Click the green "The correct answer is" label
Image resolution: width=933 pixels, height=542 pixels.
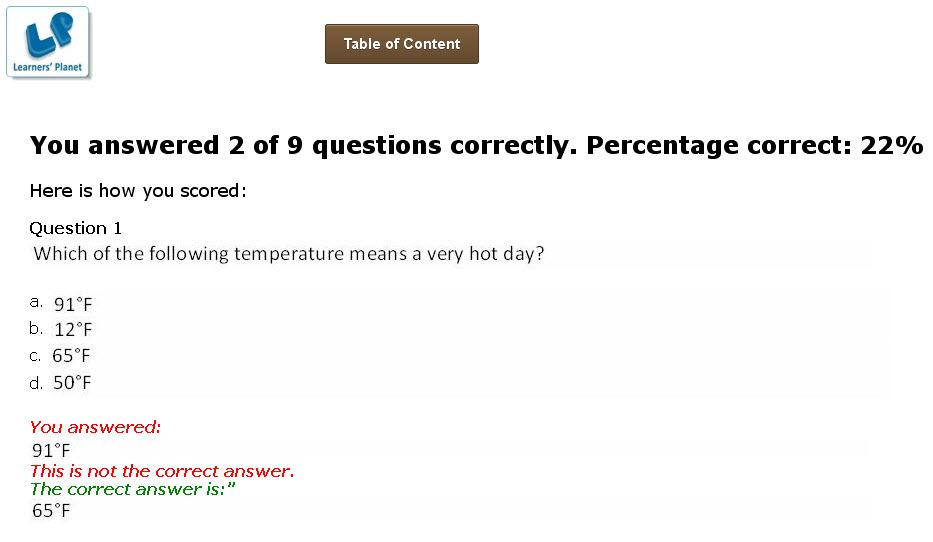(x=132, y=490)
